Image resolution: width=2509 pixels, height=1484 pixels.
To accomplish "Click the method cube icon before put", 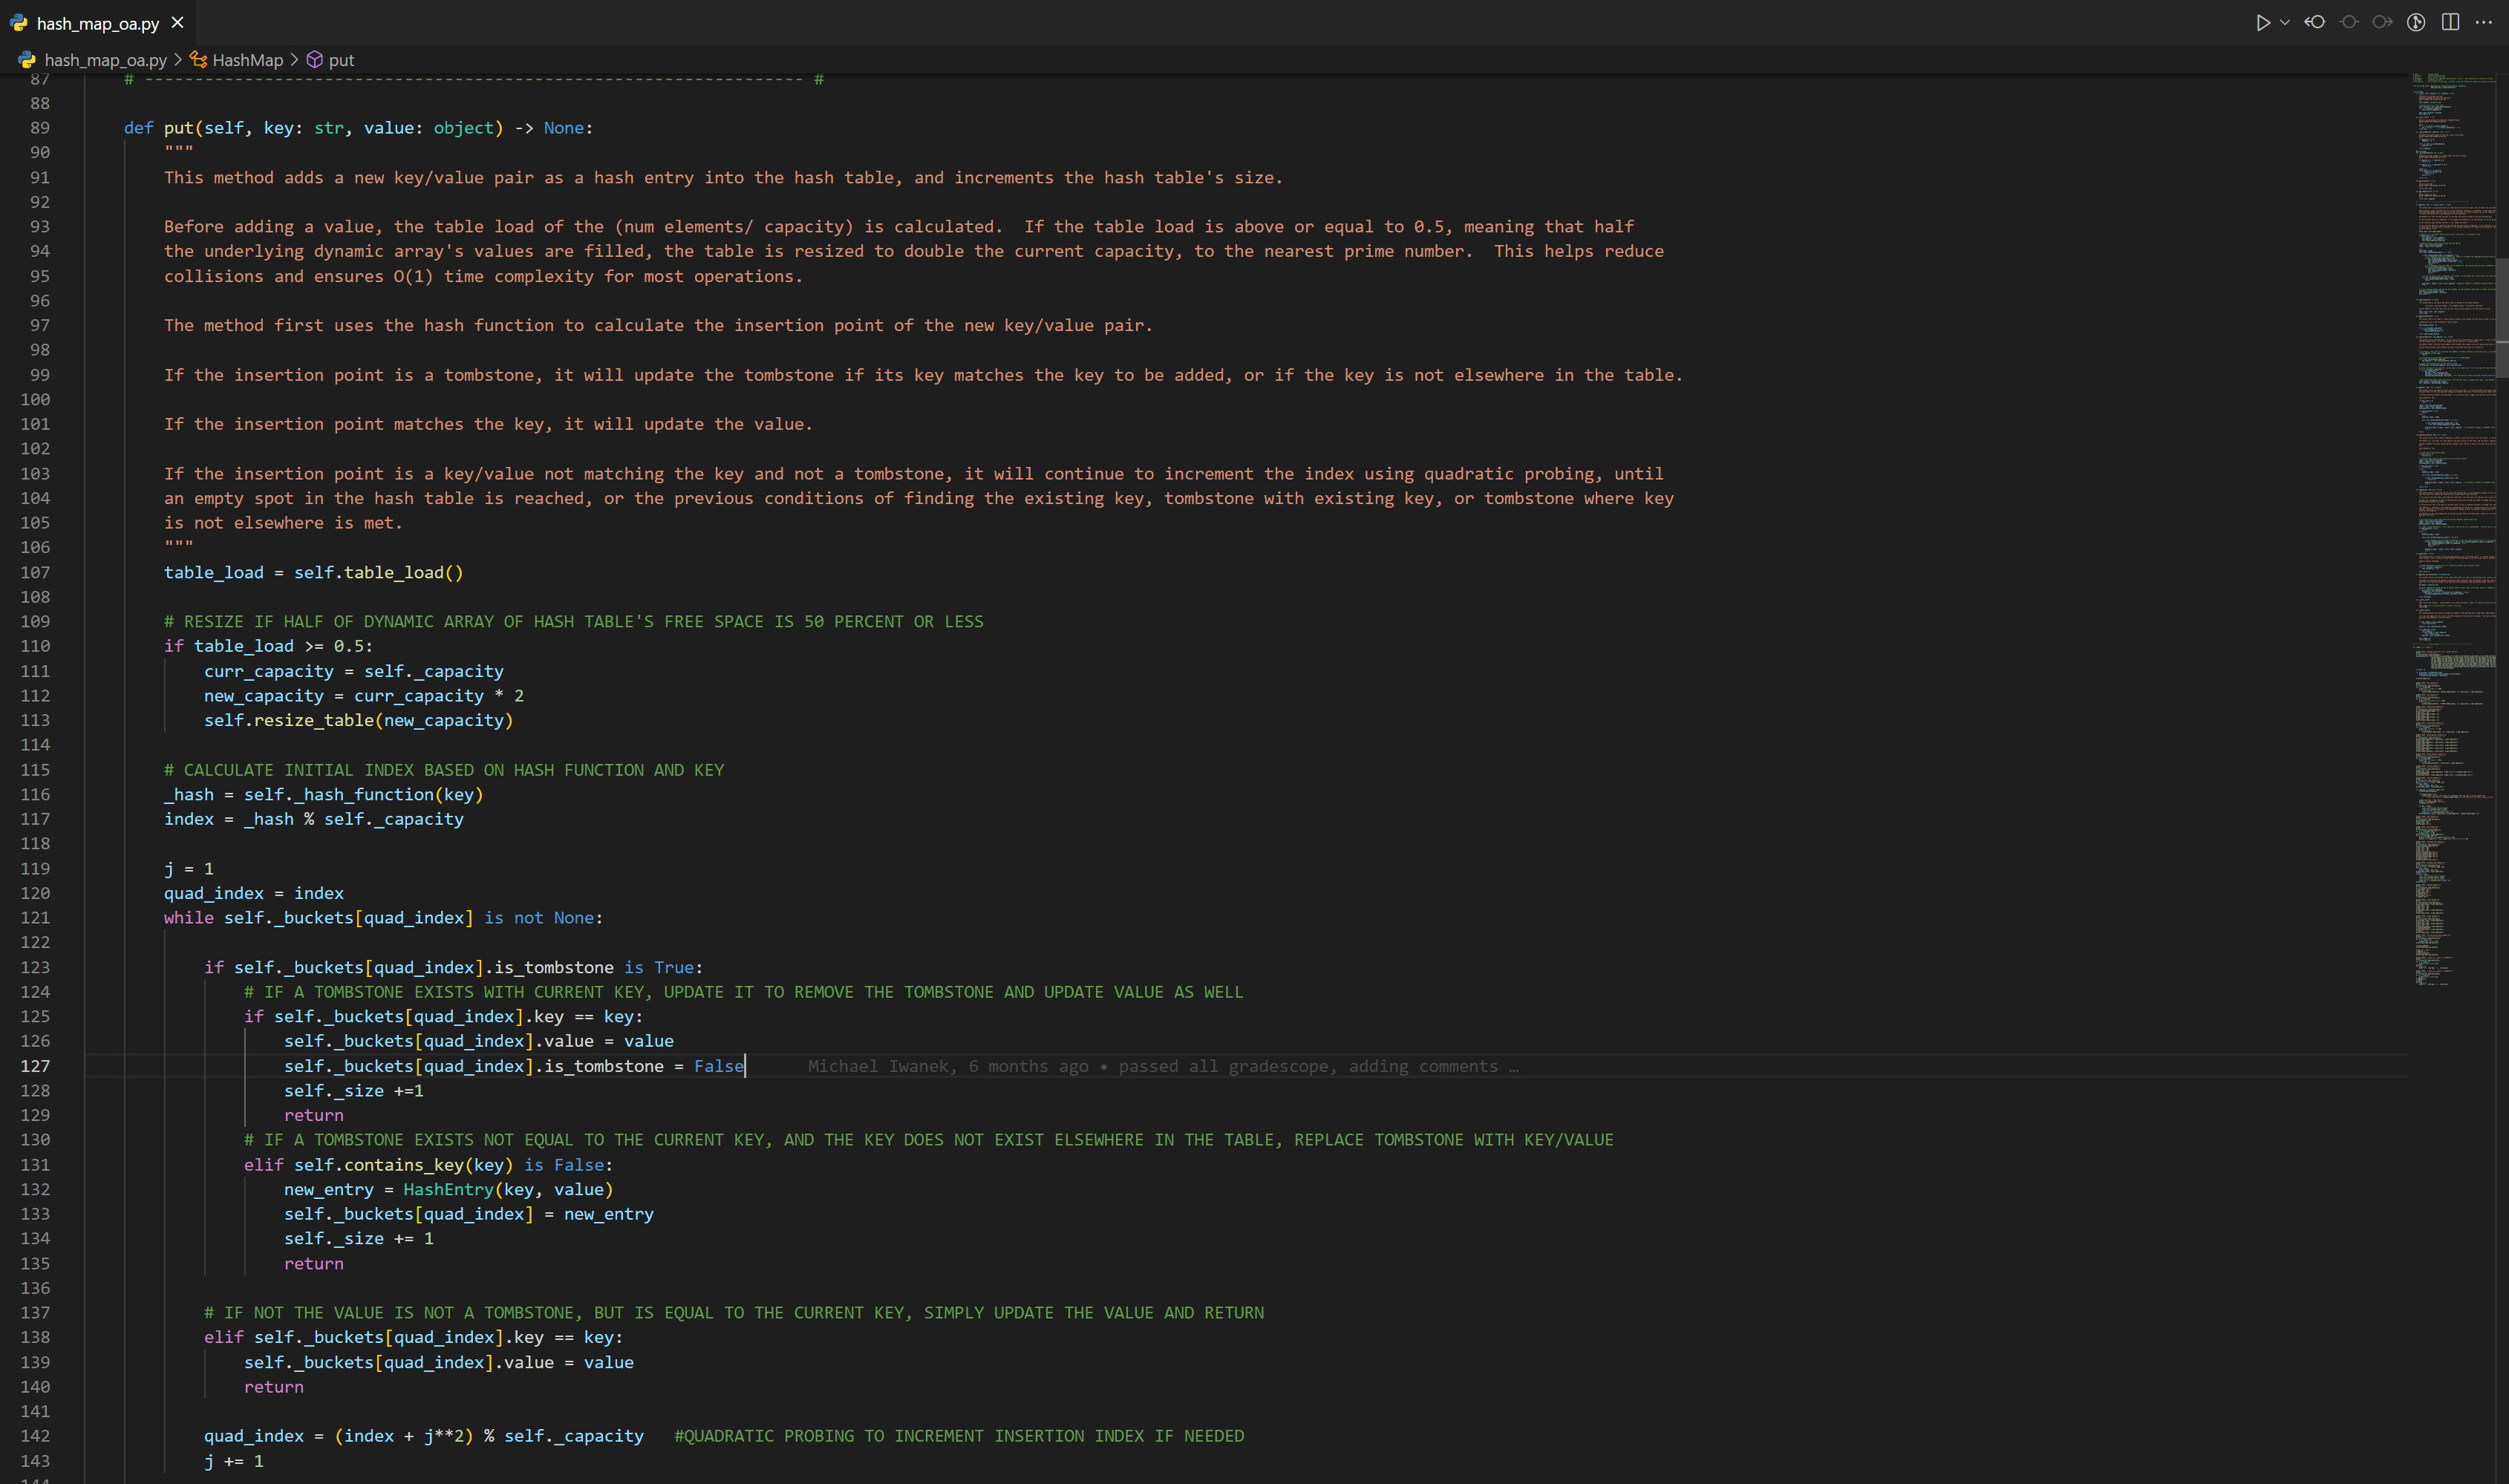I will (x=314, y=60).
